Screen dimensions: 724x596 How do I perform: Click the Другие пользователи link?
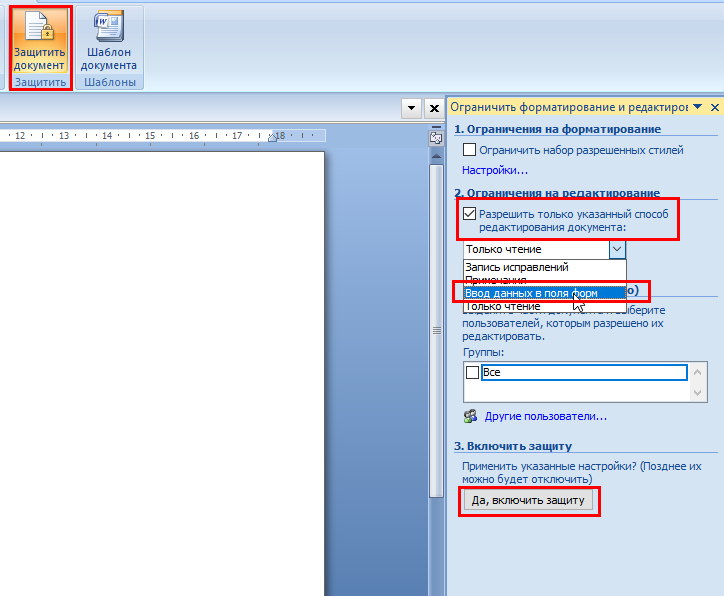pyautogui.click(x=545, y=416)
